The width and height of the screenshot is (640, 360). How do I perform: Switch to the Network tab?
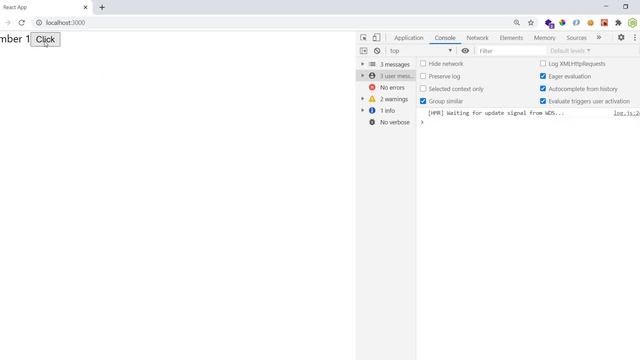tap(477, 38)
